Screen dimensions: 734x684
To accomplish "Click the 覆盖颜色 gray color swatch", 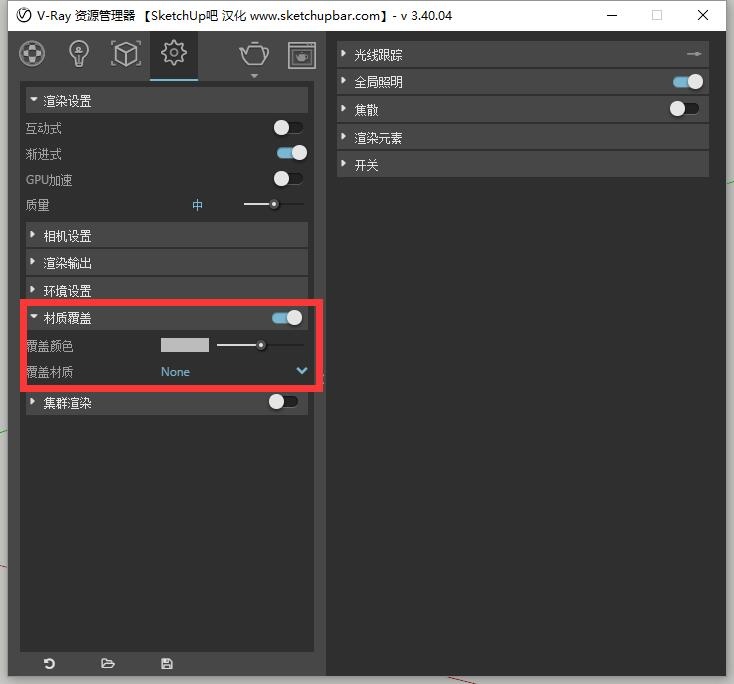I will (x=185, y=345).
